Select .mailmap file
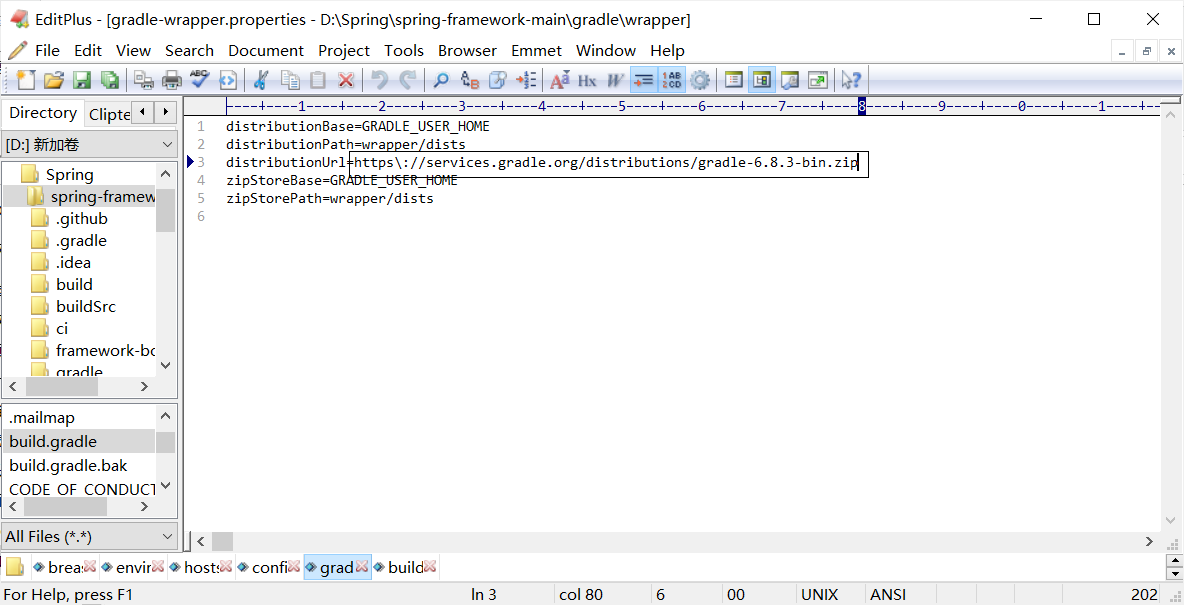Image resolution: width=1184 pixels, height=605 pixels. [42, 418]
